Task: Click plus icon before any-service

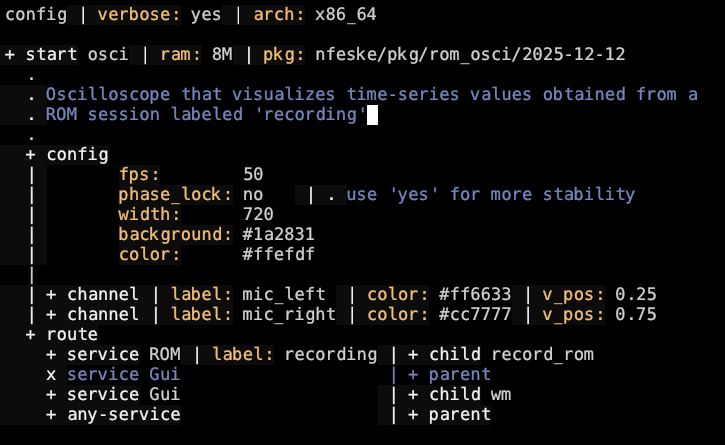Action: click(x=51, y=414)
